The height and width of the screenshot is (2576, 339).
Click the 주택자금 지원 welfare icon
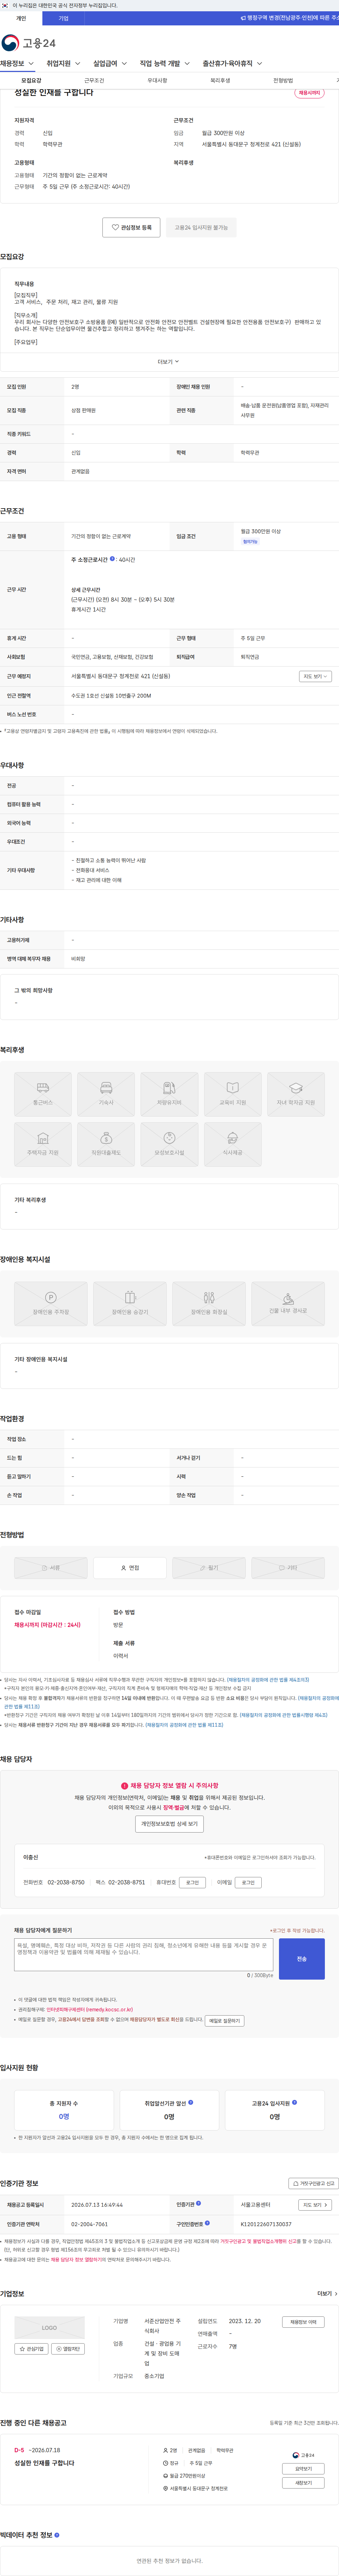[43, 1144]
